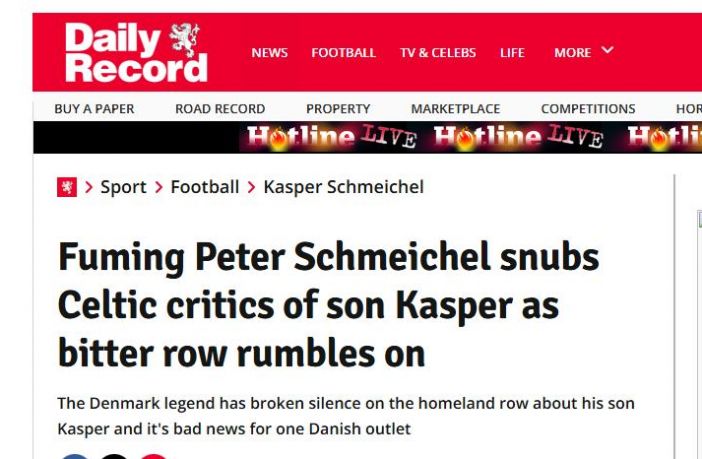Navigate to Sport in the breadcrumb
This screenshot has height=459, width=702.
(x=123, y=187)
